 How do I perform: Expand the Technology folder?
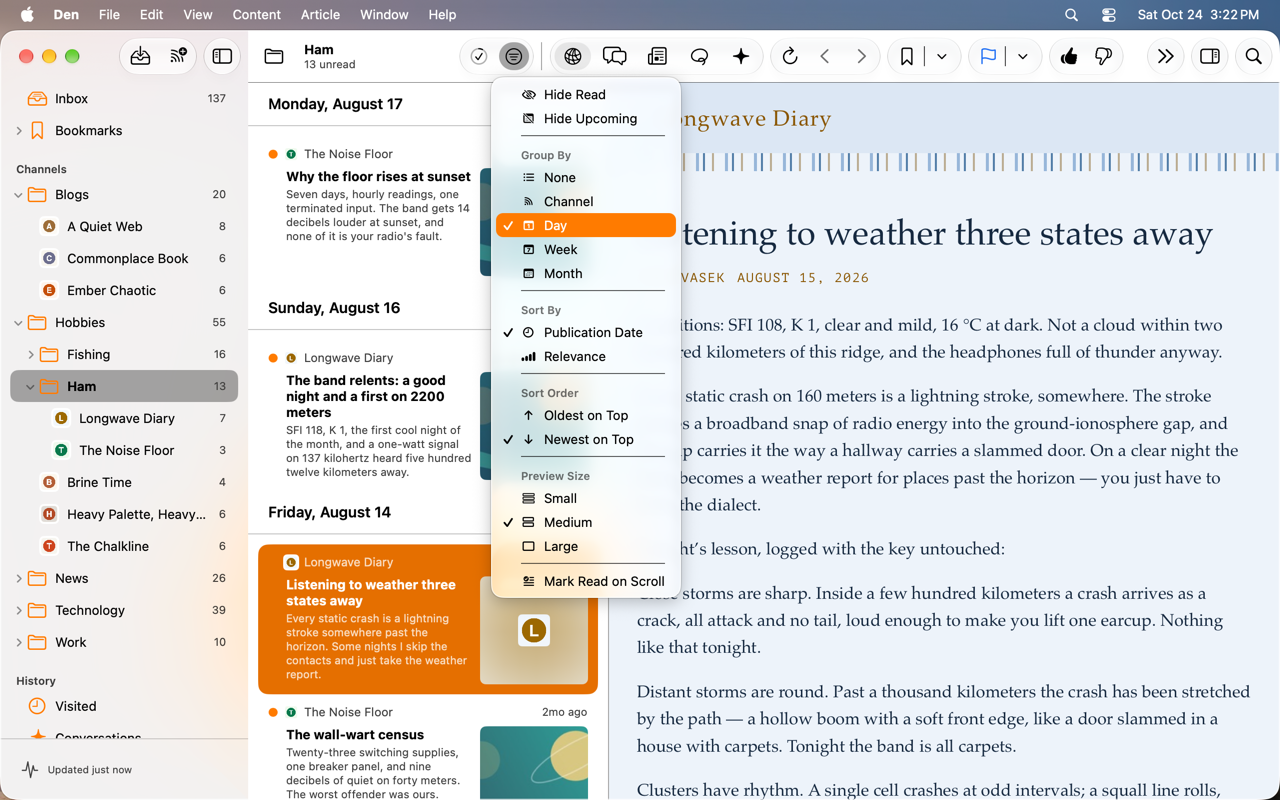pos(19,611)
